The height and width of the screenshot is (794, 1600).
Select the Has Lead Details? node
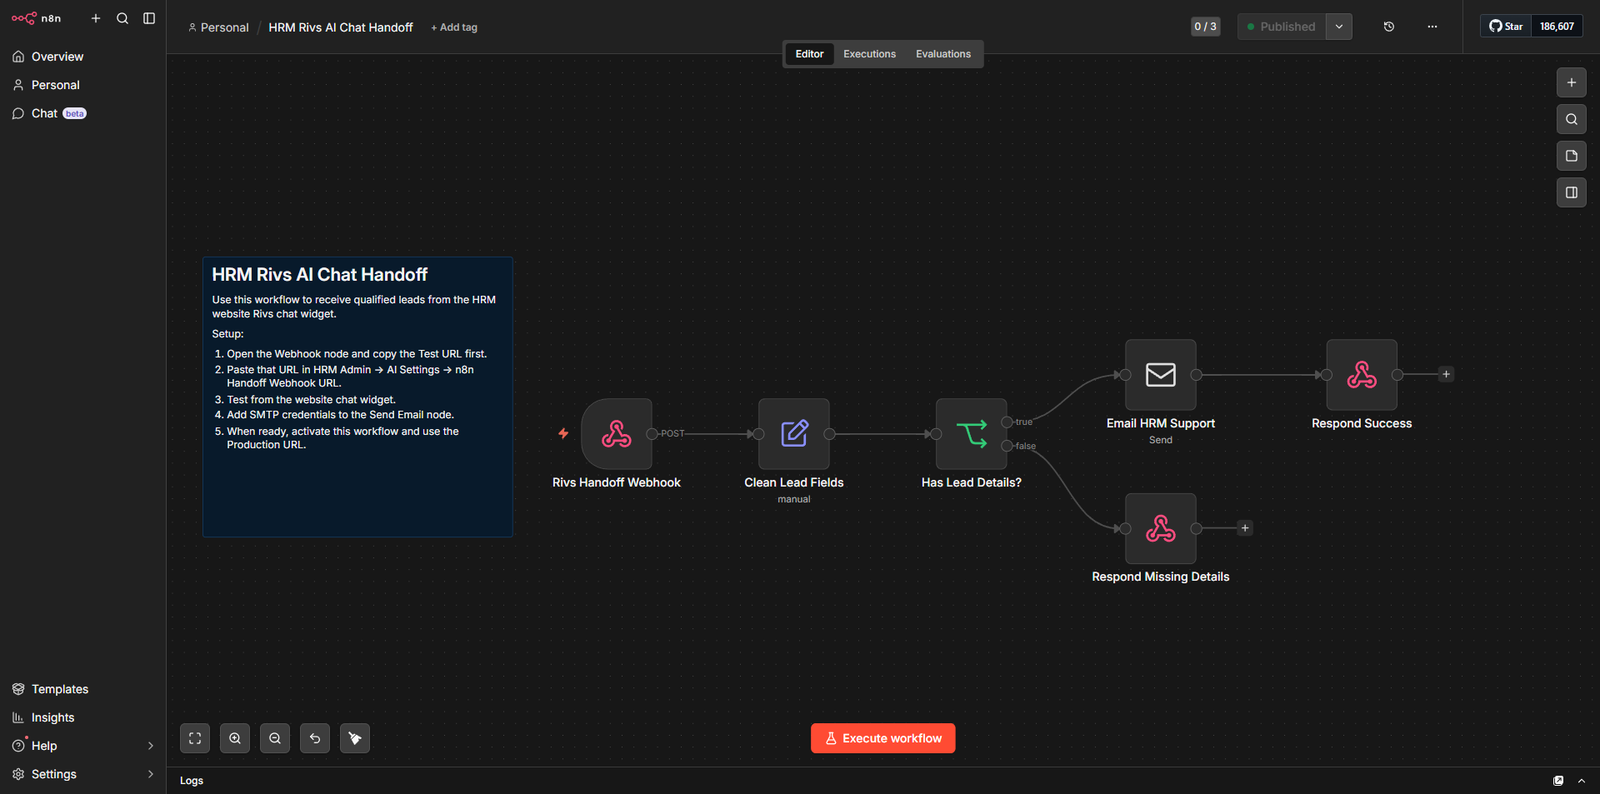click(971, 434)
